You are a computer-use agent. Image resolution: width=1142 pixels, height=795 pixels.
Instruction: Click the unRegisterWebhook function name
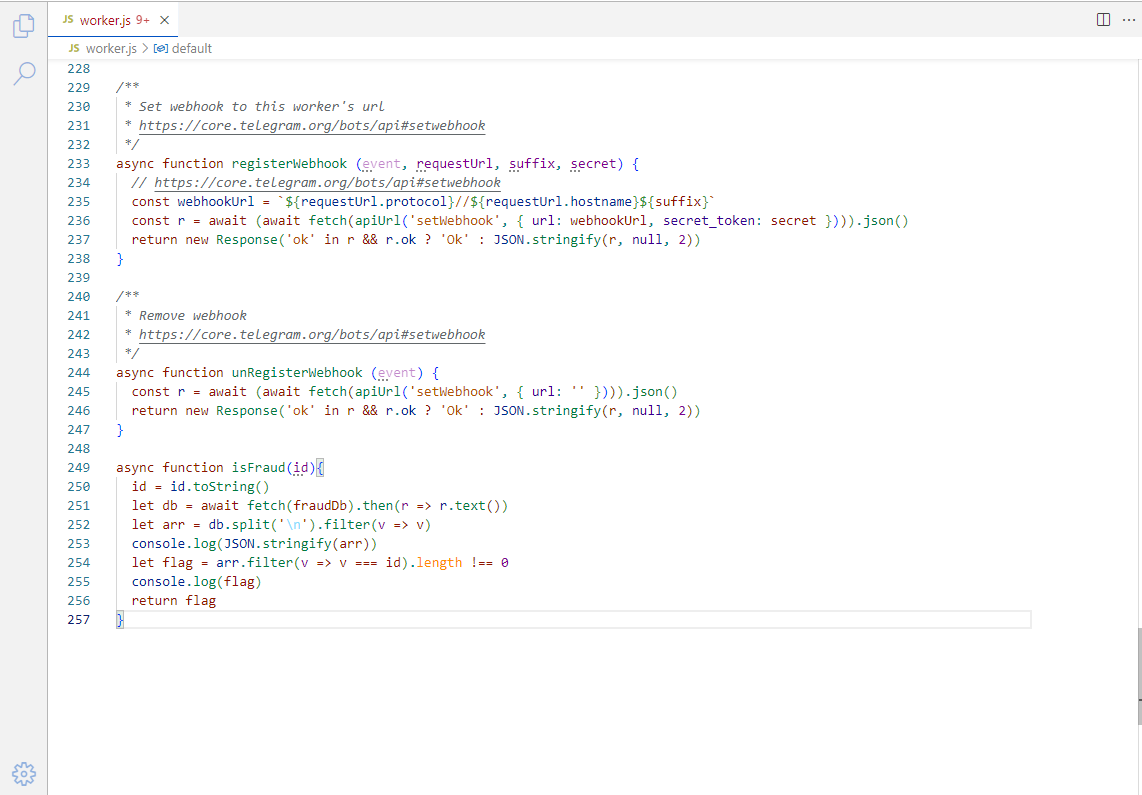297,372
